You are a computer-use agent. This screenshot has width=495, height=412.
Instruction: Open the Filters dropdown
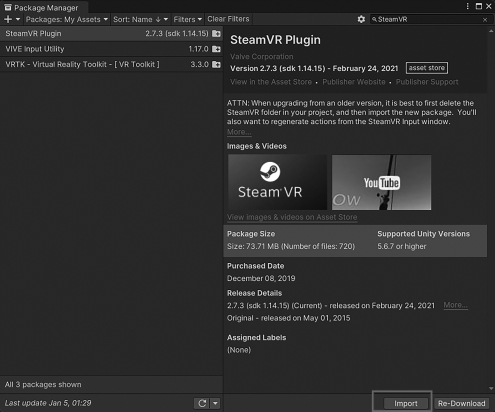pos(187,19)
